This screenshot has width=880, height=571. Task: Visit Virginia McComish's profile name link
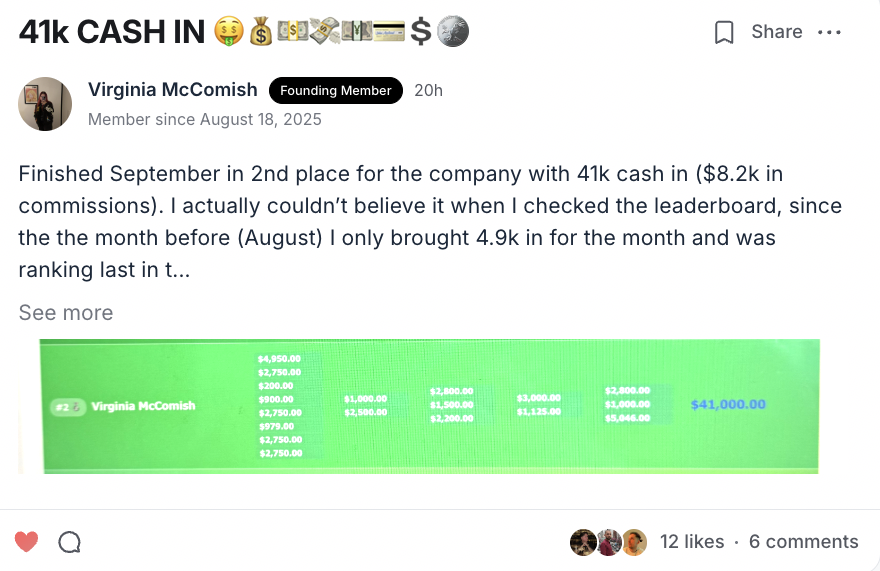[173, 90]
